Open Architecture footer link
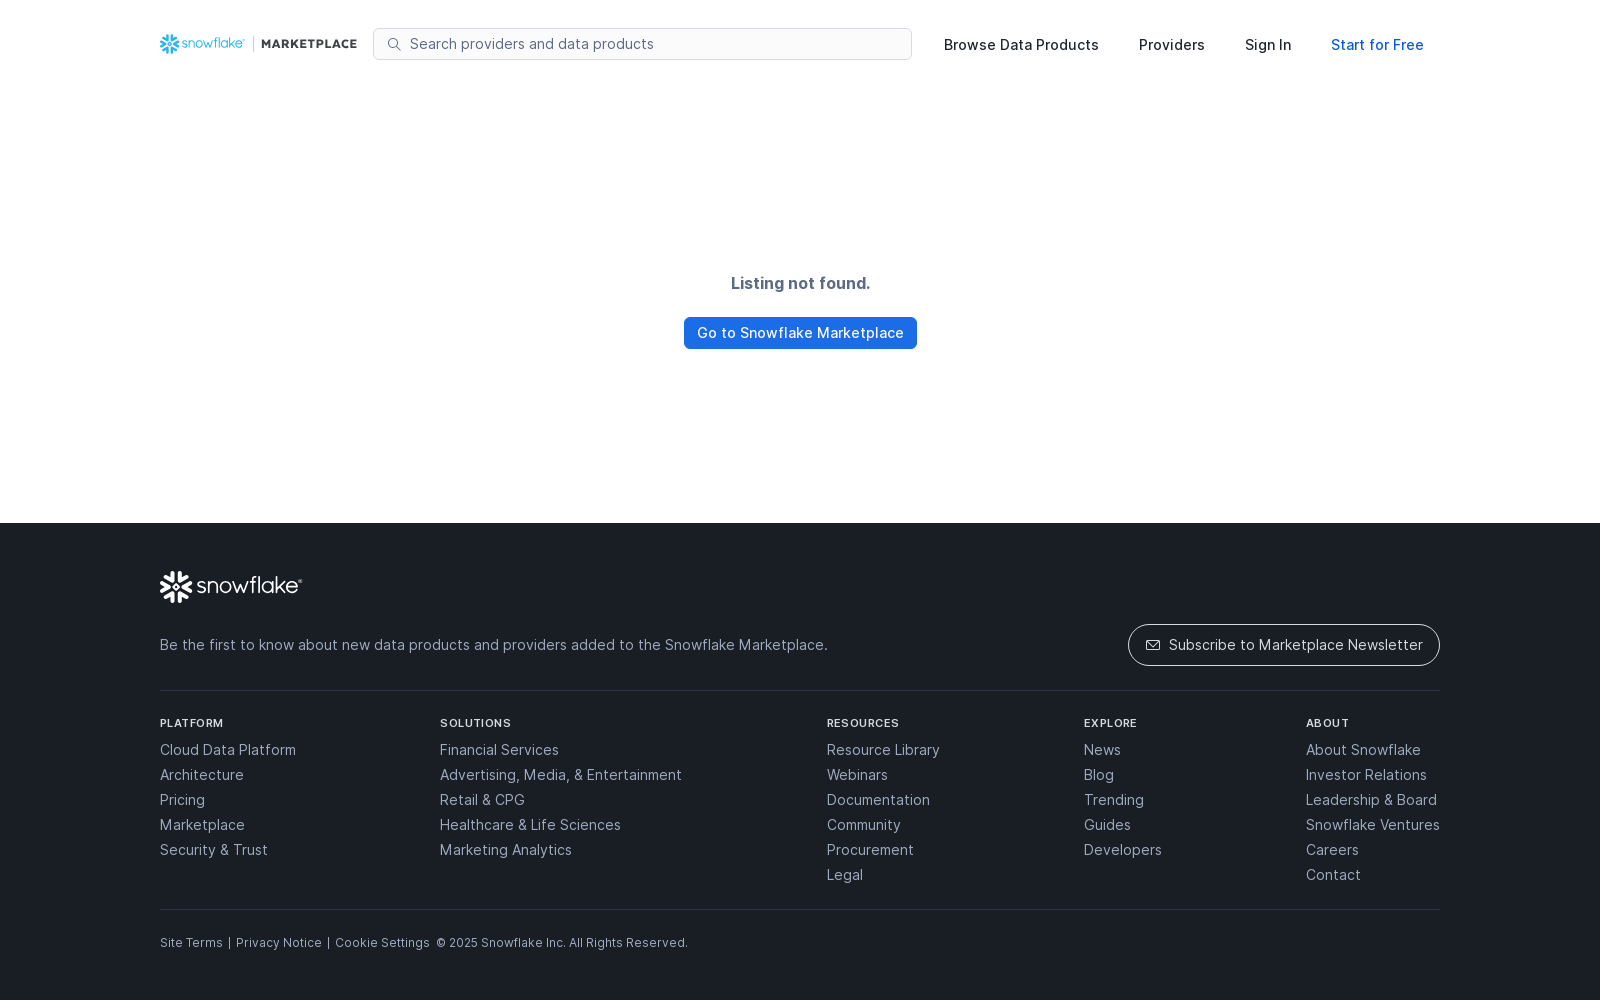This screenshot has width=1600, height=1000. 202,775
